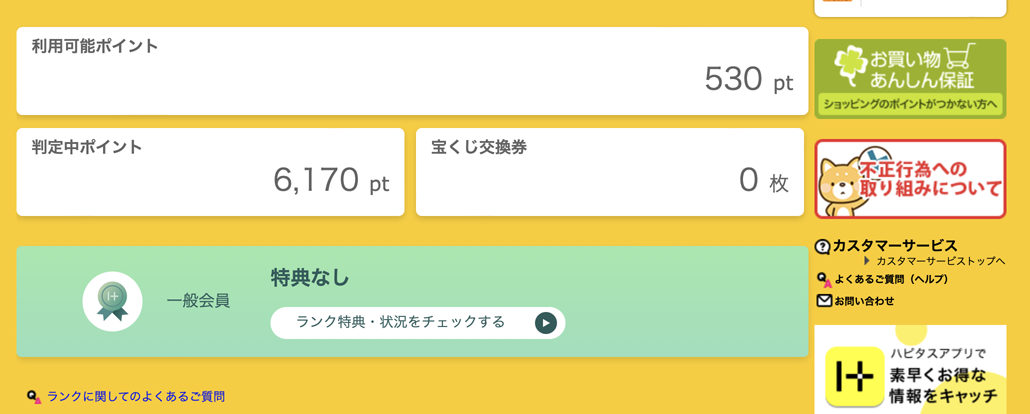Open 不正行為への取り組みについて banner
1030x414 pixels.
click(x=910, y=179)
